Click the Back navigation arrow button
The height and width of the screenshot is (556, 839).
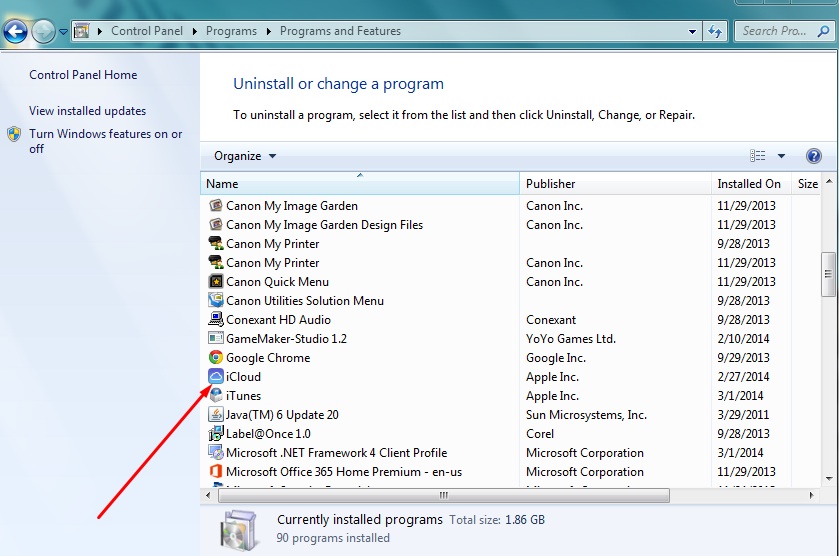tap(16, 32)
